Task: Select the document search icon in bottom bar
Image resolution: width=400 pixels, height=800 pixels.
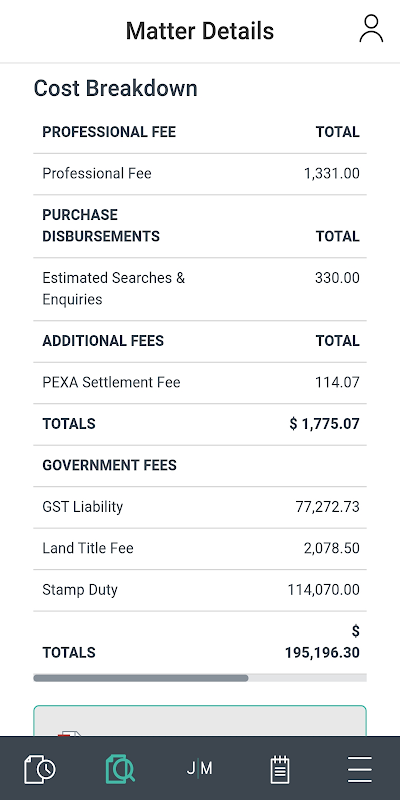Action: pyautogui.click(x=120, y=768)
